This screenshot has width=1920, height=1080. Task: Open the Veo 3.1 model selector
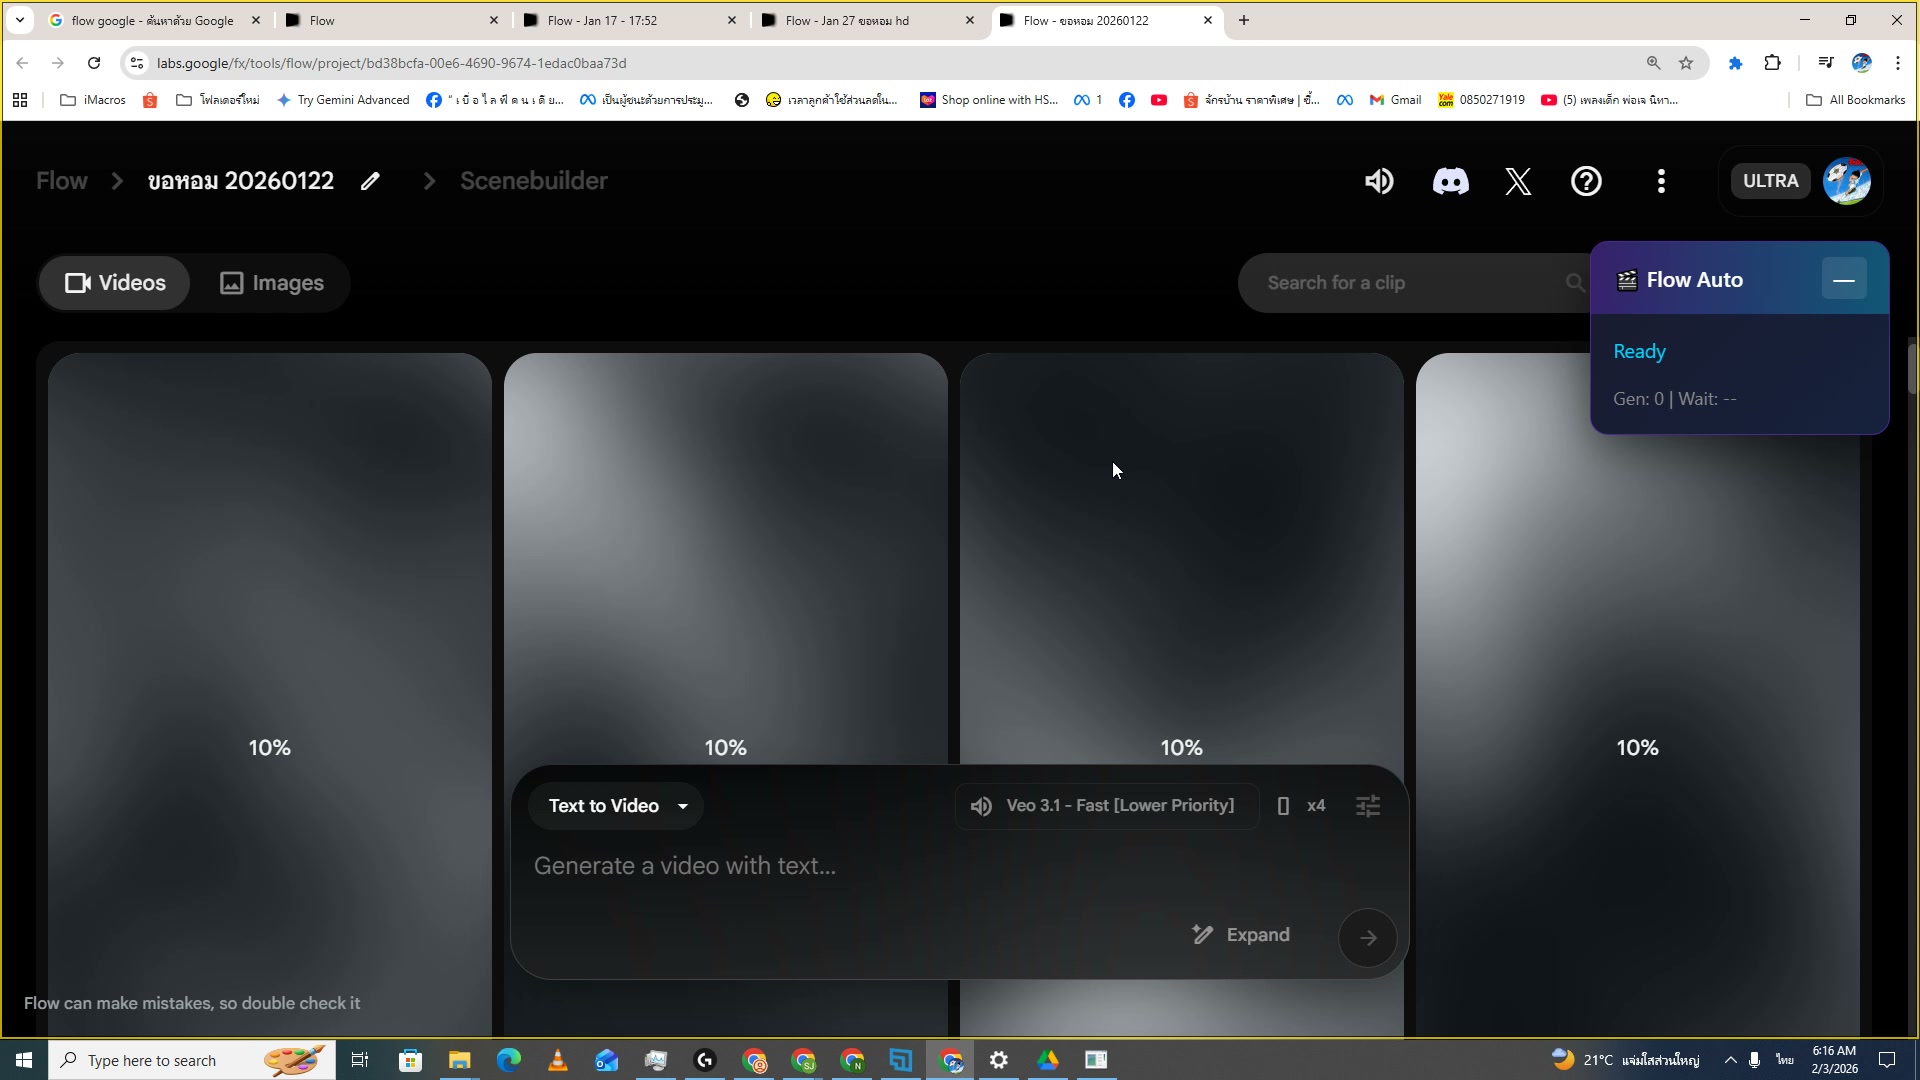pos(1105,805)
